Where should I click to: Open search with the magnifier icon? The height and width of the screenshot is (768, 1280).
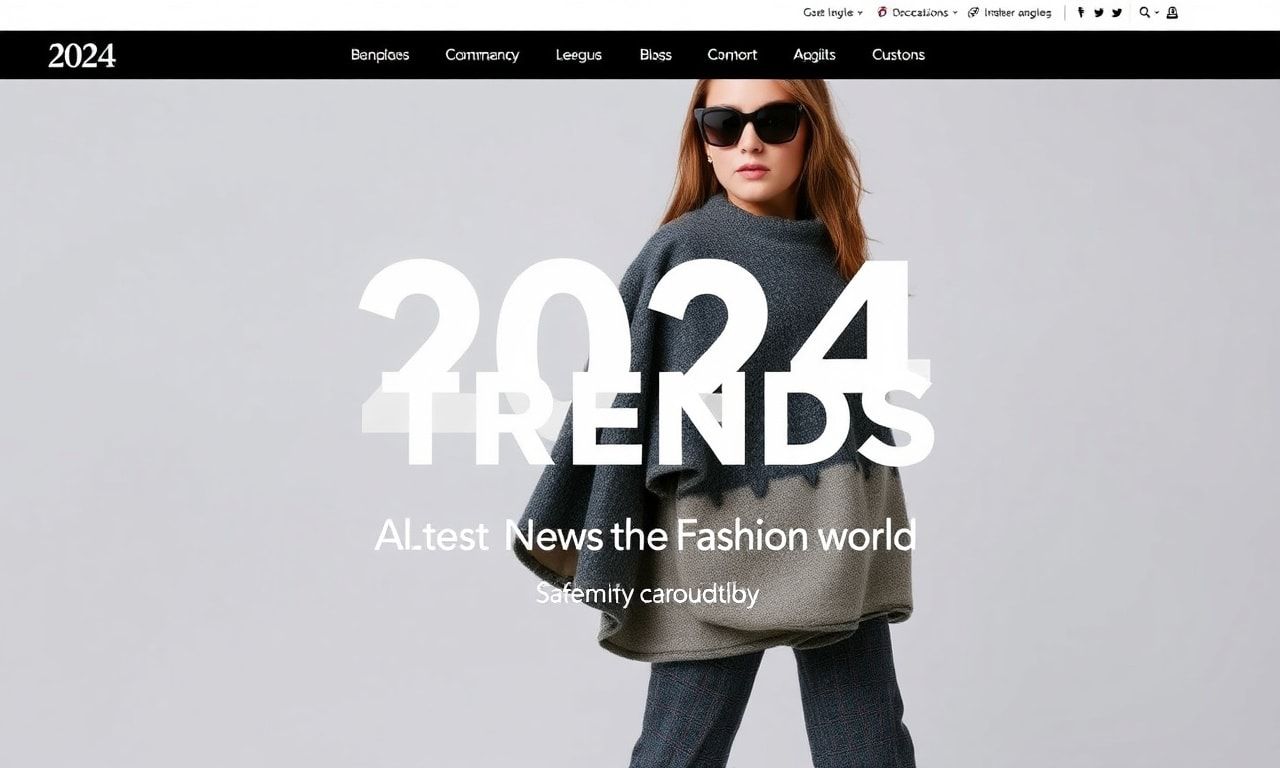point(1145,13)
